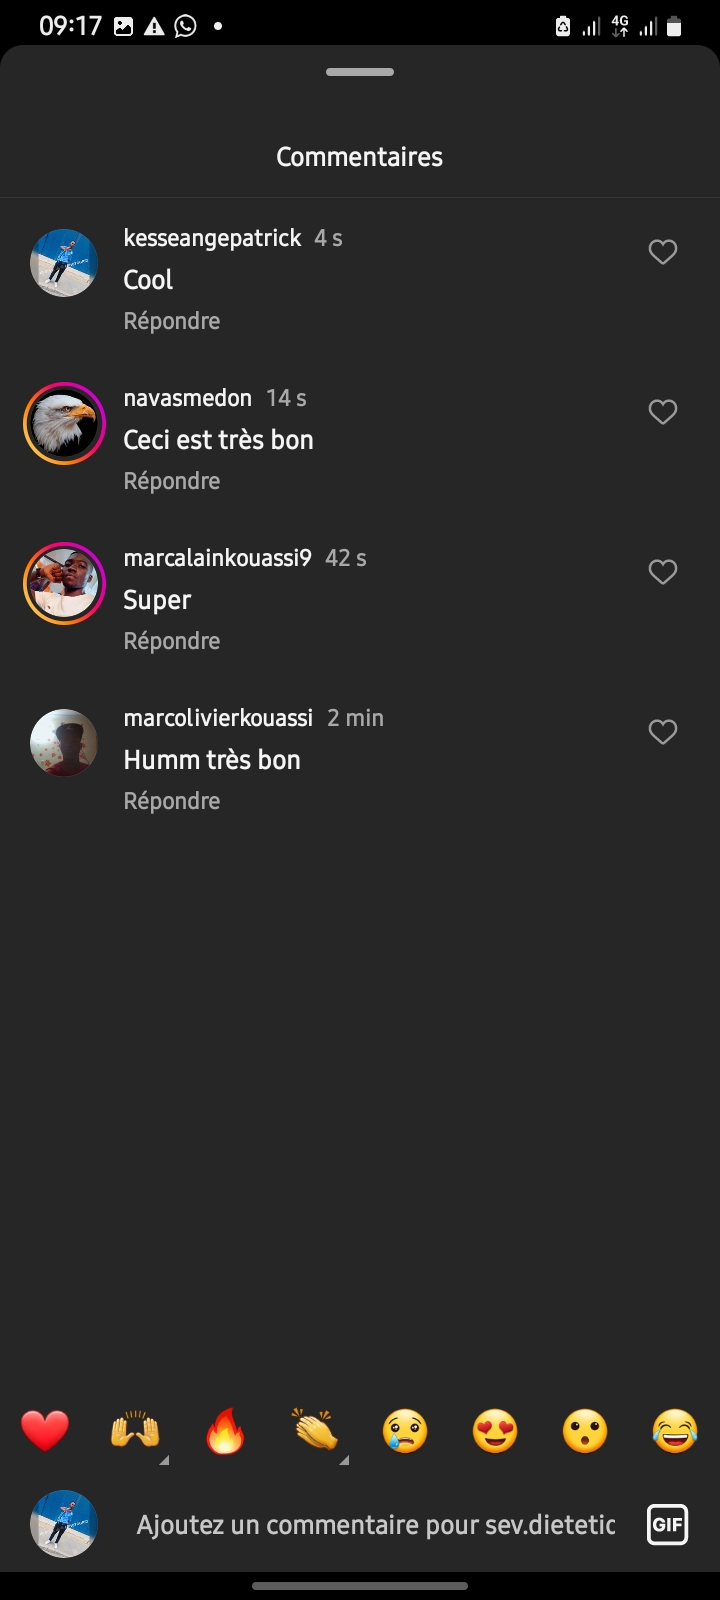The height and width of the screenshot is (1600, 720).
Task: Select the crying face emoji
Action: (x=405, y=1431)
